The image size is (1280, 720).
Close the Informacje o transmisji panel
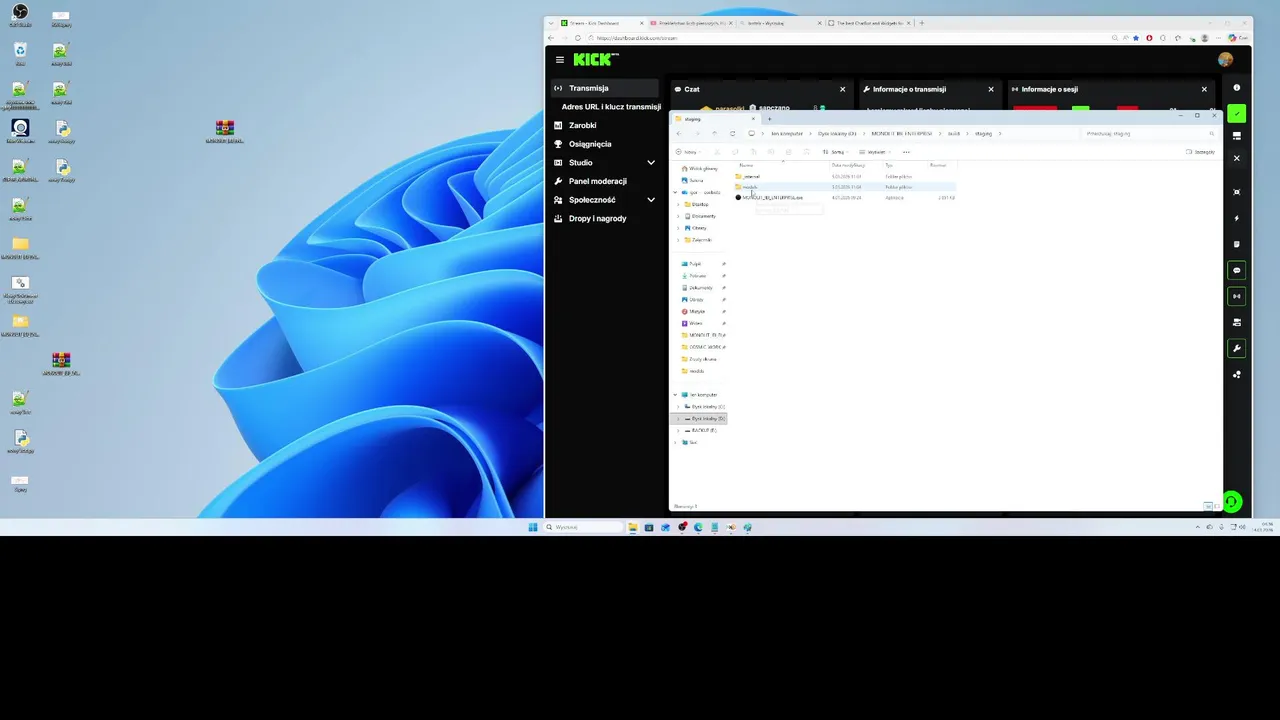991,89
